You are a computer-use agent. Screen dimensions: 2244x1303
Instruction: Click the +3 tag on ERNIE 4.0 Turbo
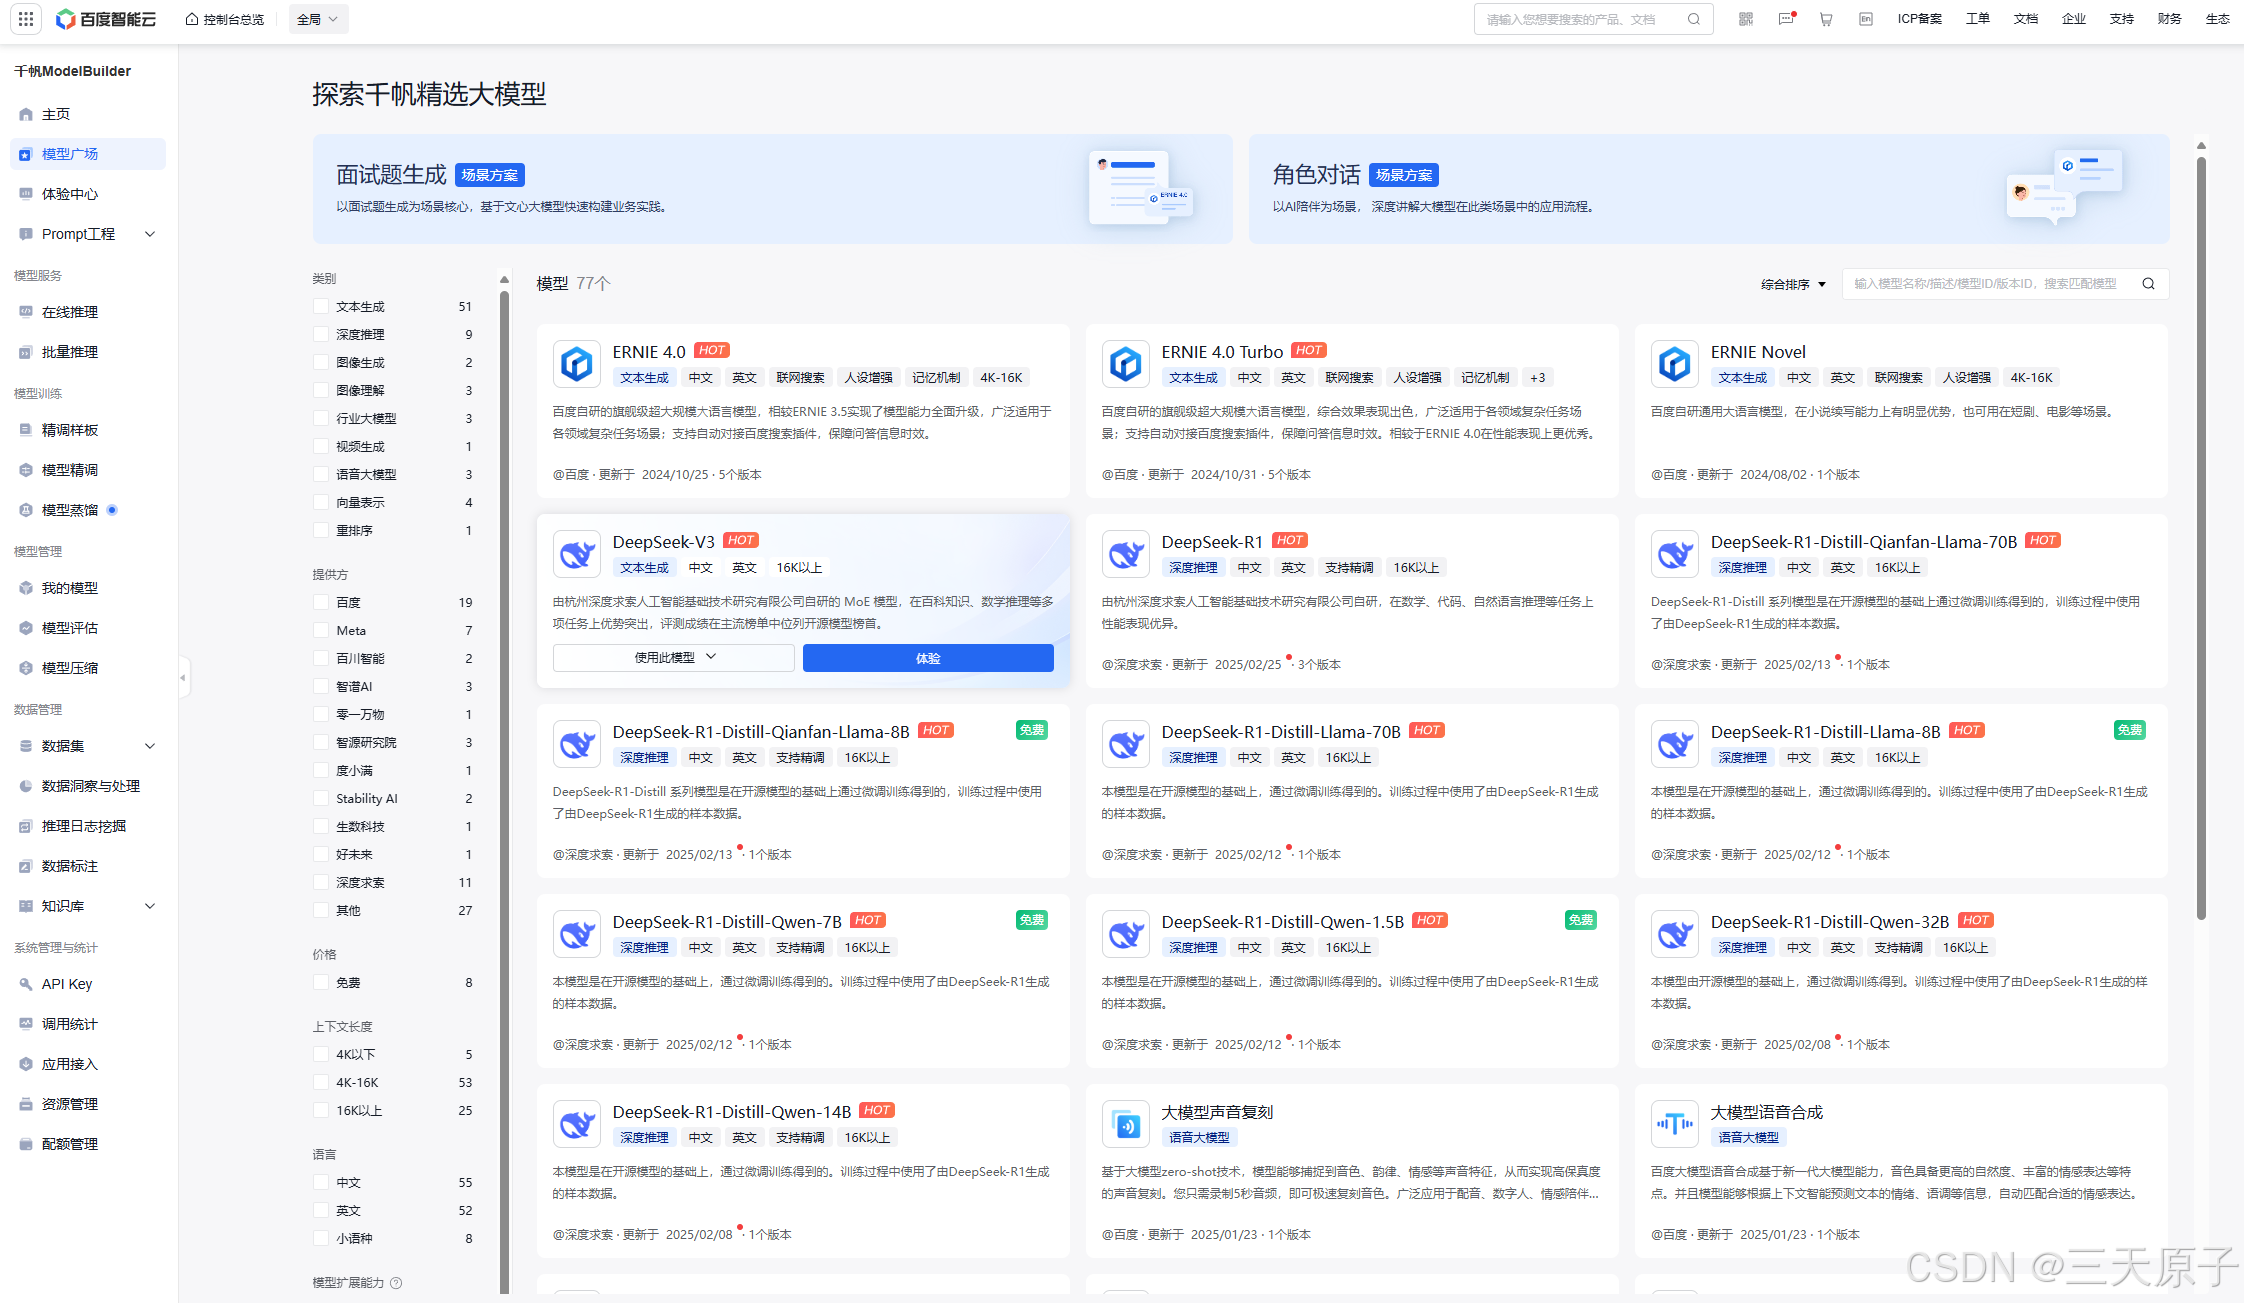click(1537, 378)
